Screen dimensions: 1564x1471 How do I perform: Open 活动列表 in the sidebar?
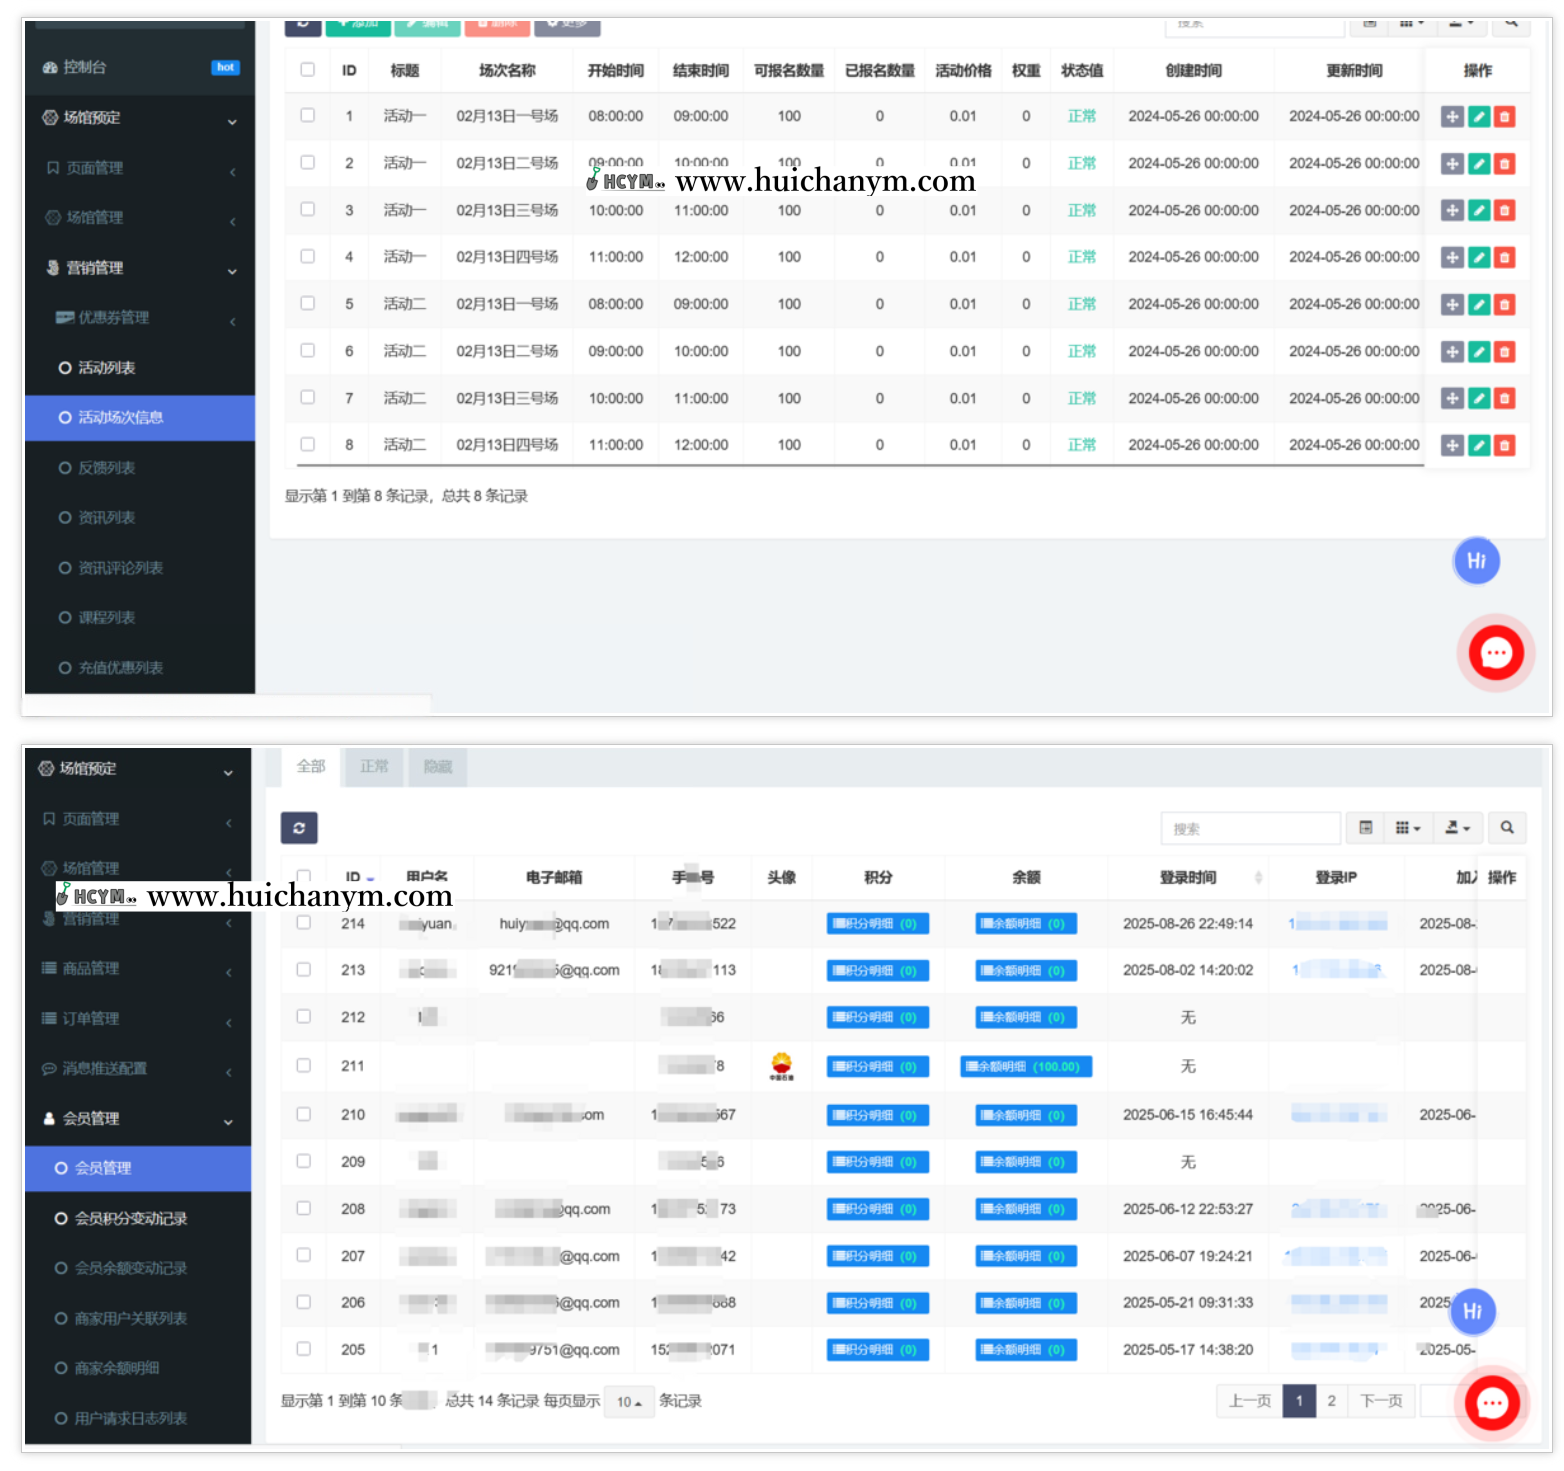107,368
